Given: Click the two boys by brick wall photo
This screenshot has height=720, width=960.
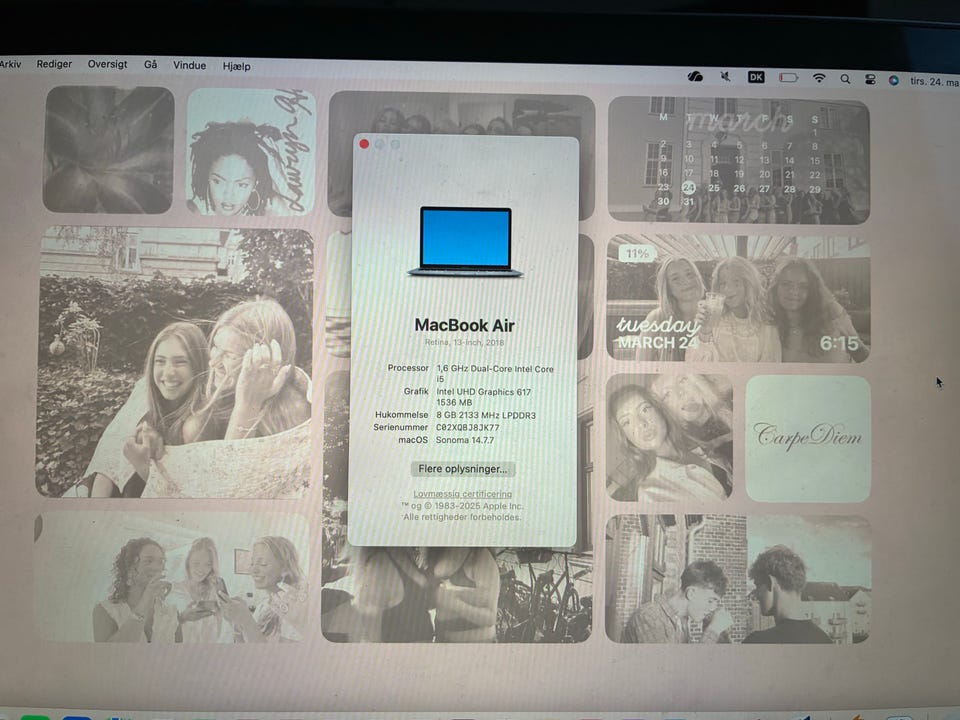Looking at the screenshot, I should [x=738, y=579].
